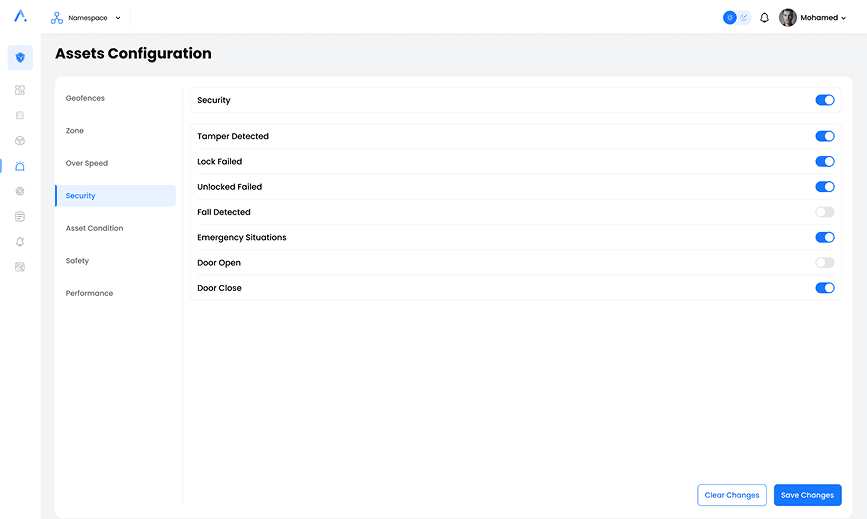Turn on the Door Open toggle

point(825,263)
